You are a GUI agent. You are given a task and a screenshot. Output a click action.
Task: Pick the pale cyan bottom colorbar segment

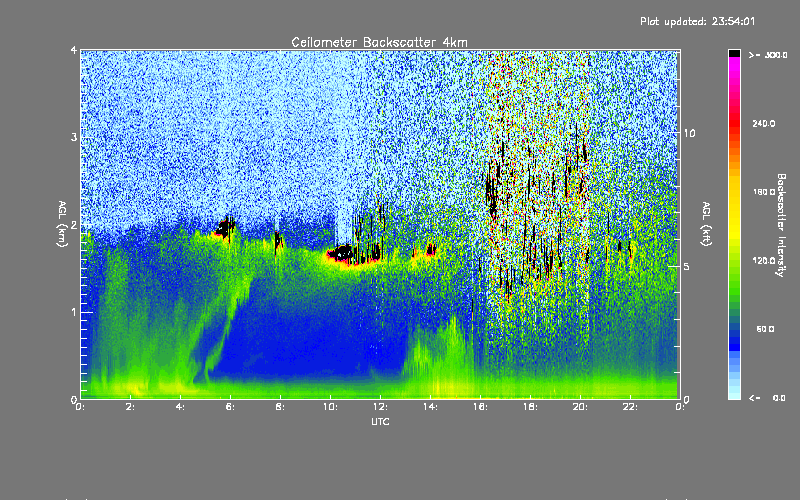pos(734,394)
